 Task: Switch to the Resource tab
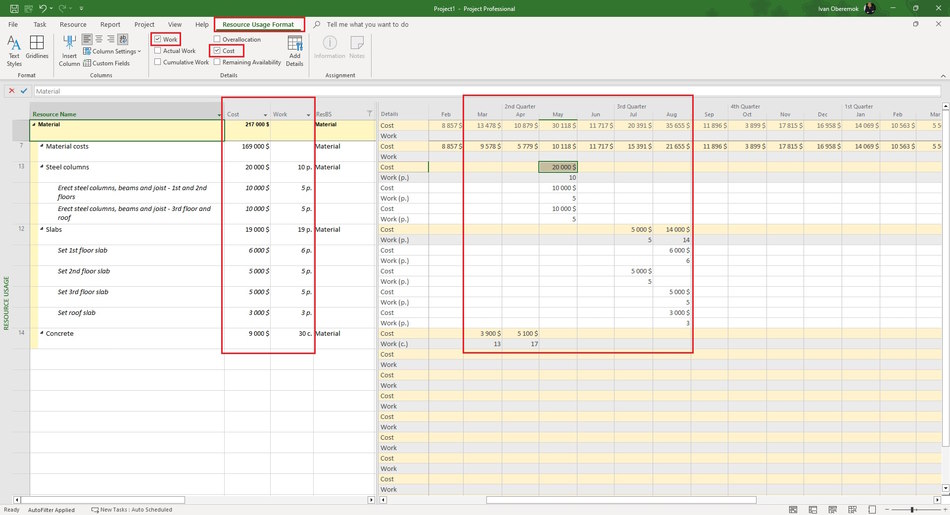click(73, 25)
